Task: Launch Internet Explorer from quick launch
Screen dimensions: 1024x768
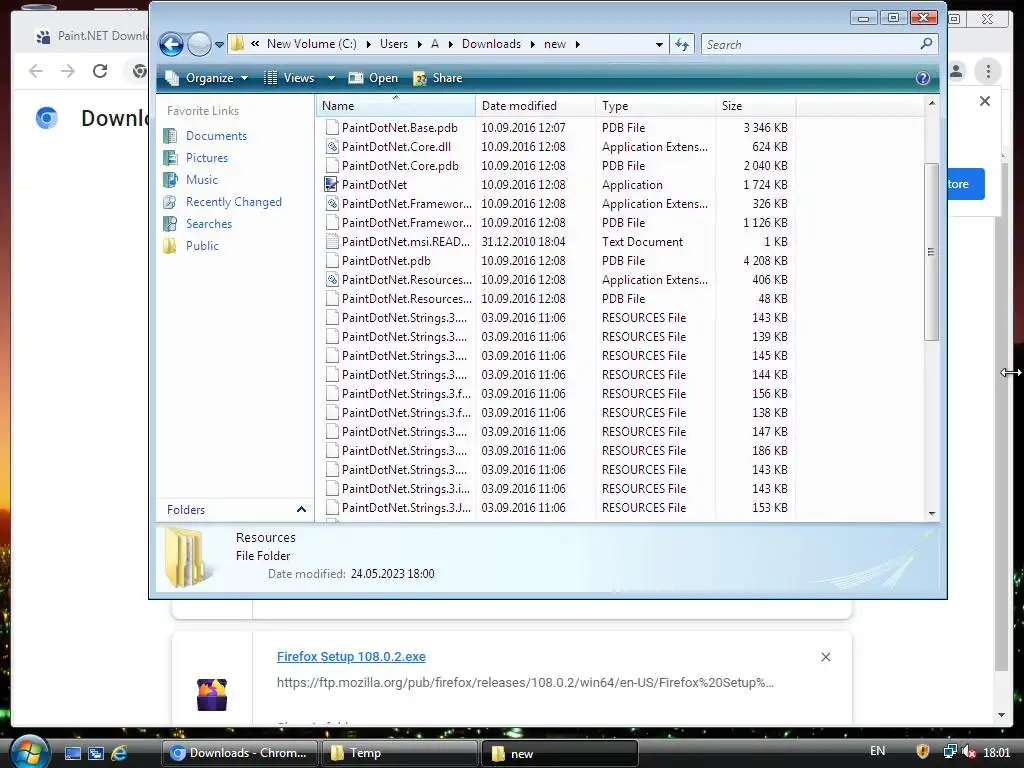Action: pyautogui.click(x=119, y=754)
